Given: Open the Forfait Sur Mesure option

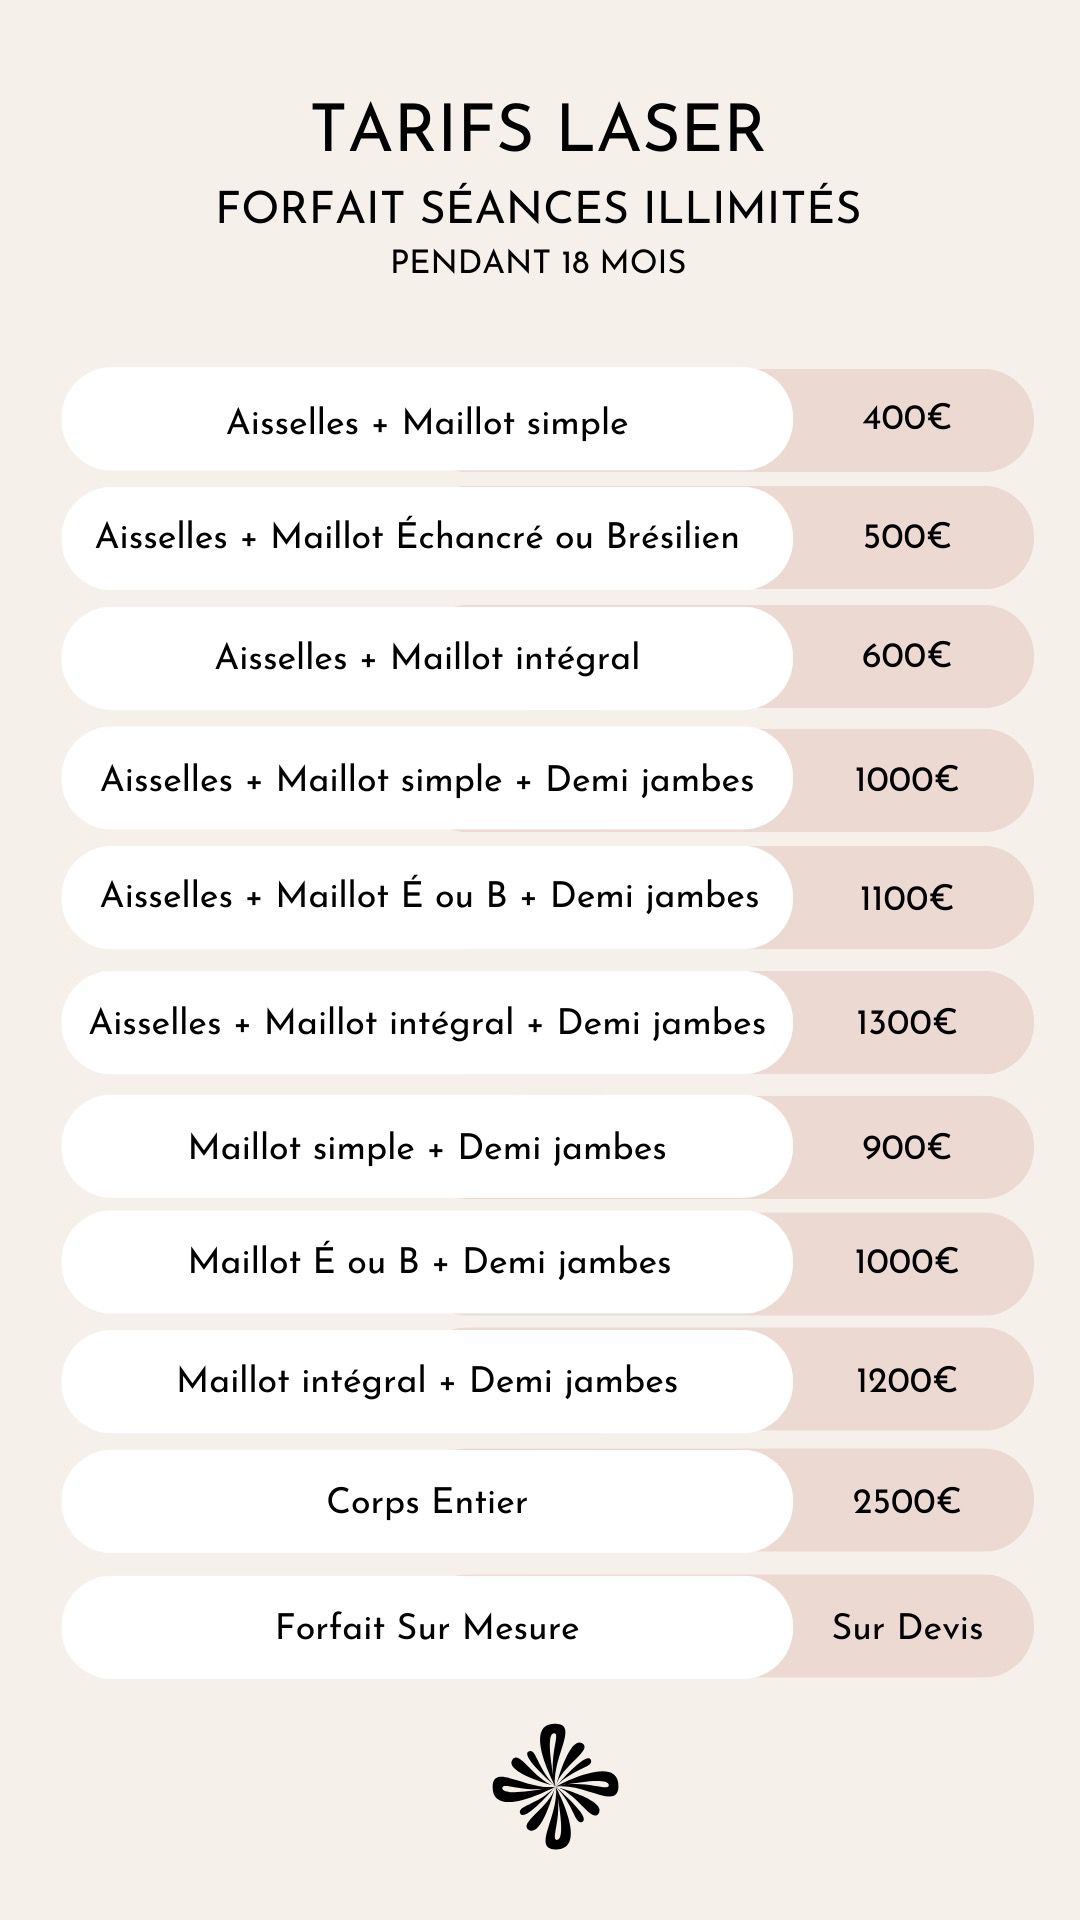Looking at the screenshot, I should 427,1627.
